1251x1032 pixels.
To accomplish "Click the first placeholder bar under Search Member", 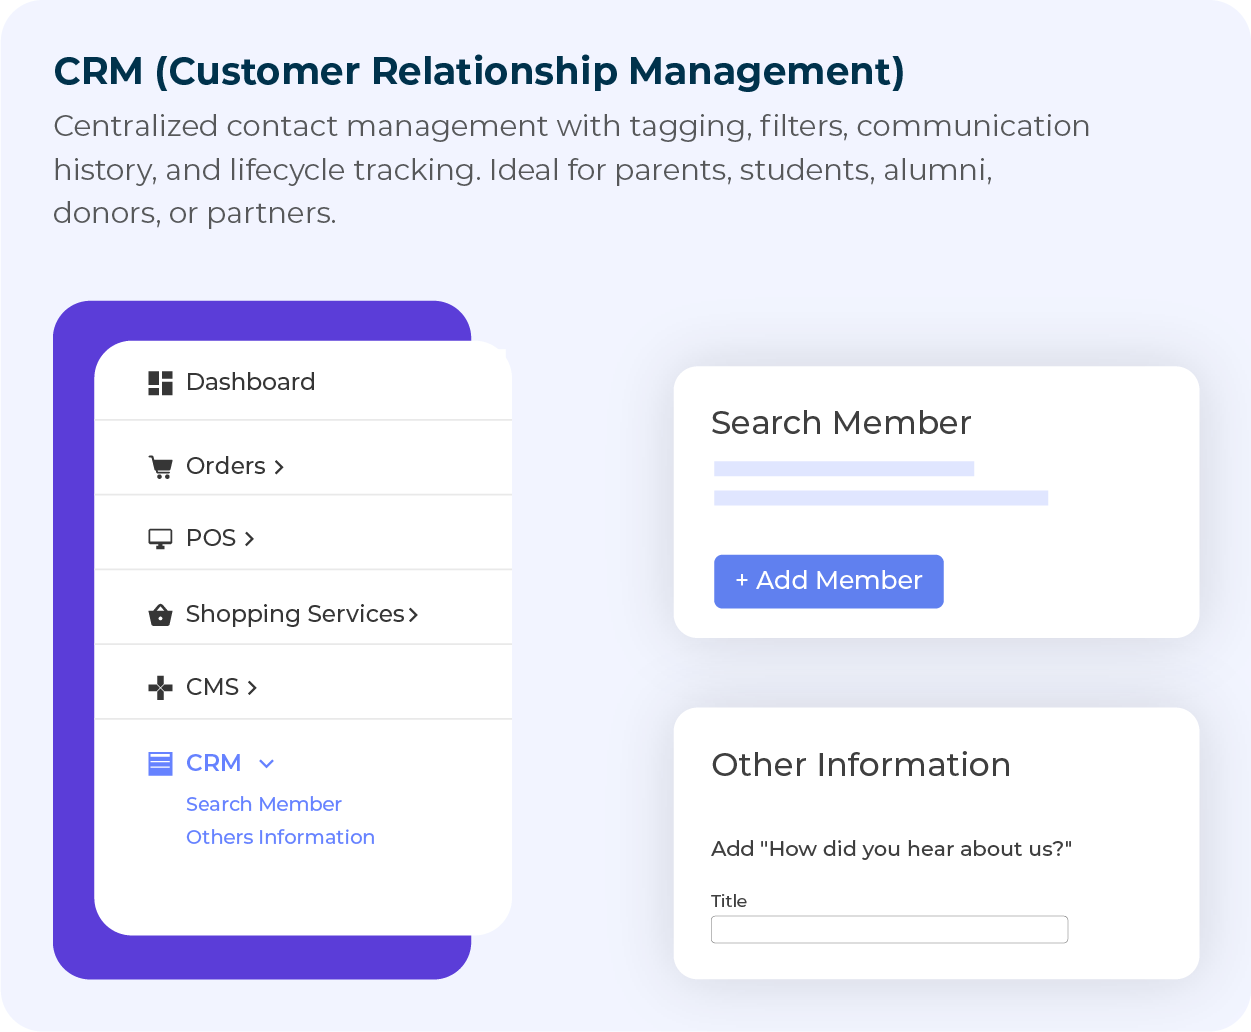I will pyautogui.click(x=843, y=467).
